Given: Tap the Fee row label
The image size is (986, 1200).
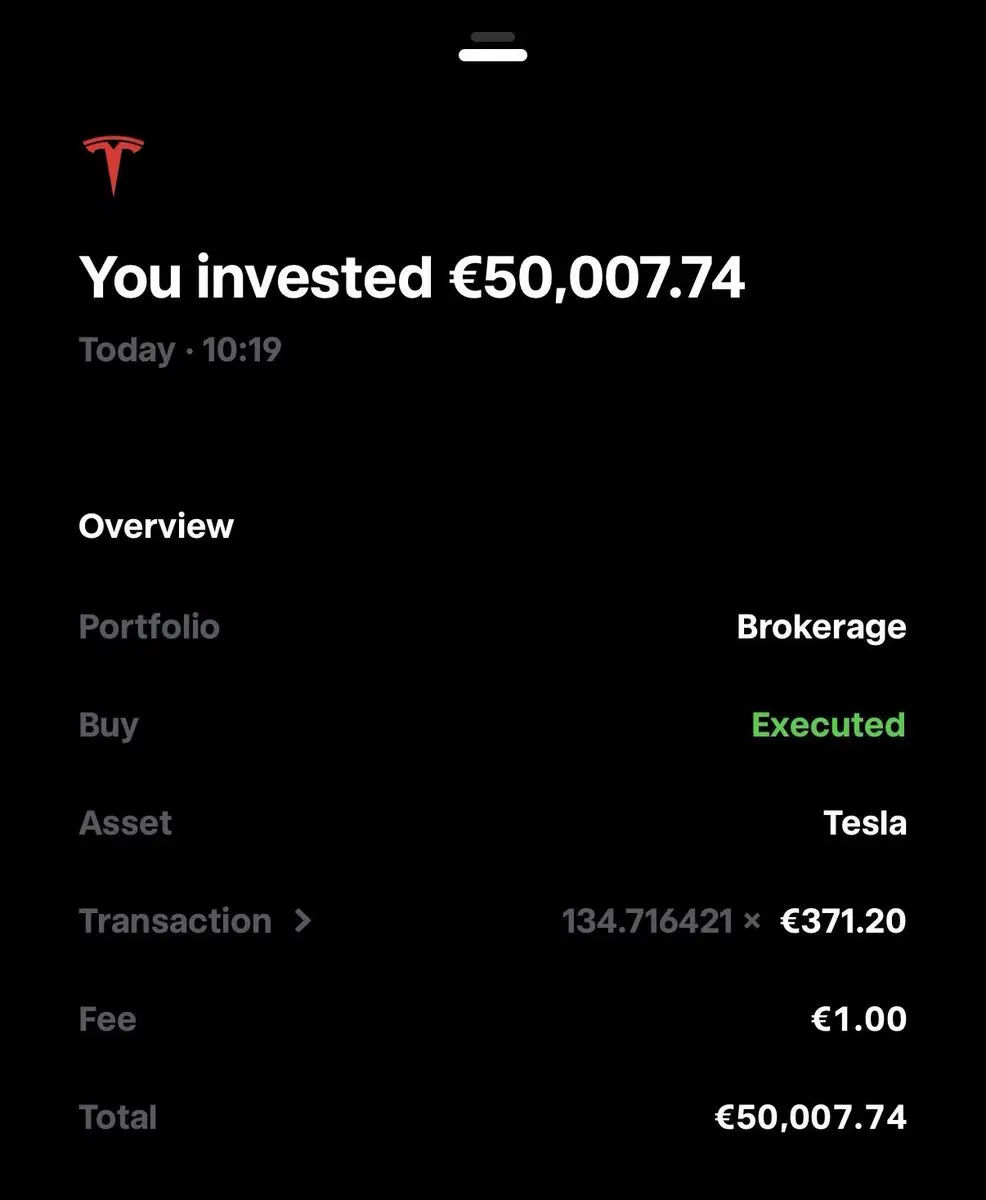Looking at the screenshot, I should pos(108,1019).
